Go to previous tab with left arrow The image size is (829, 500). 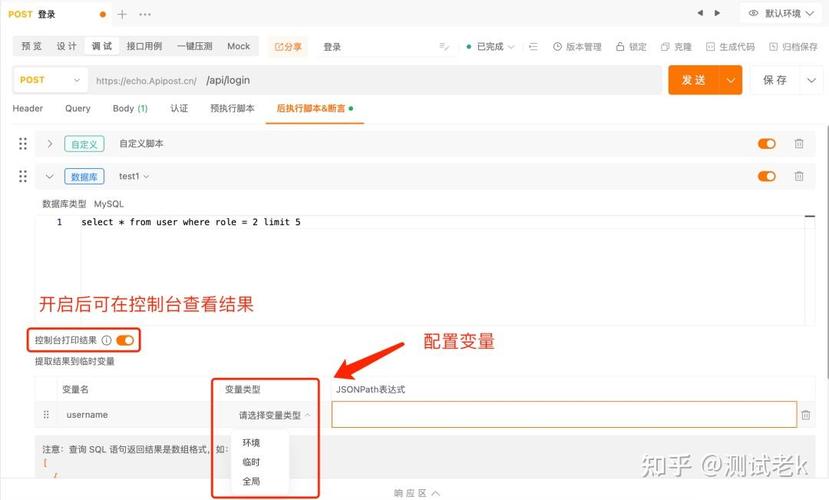(700, 13)
